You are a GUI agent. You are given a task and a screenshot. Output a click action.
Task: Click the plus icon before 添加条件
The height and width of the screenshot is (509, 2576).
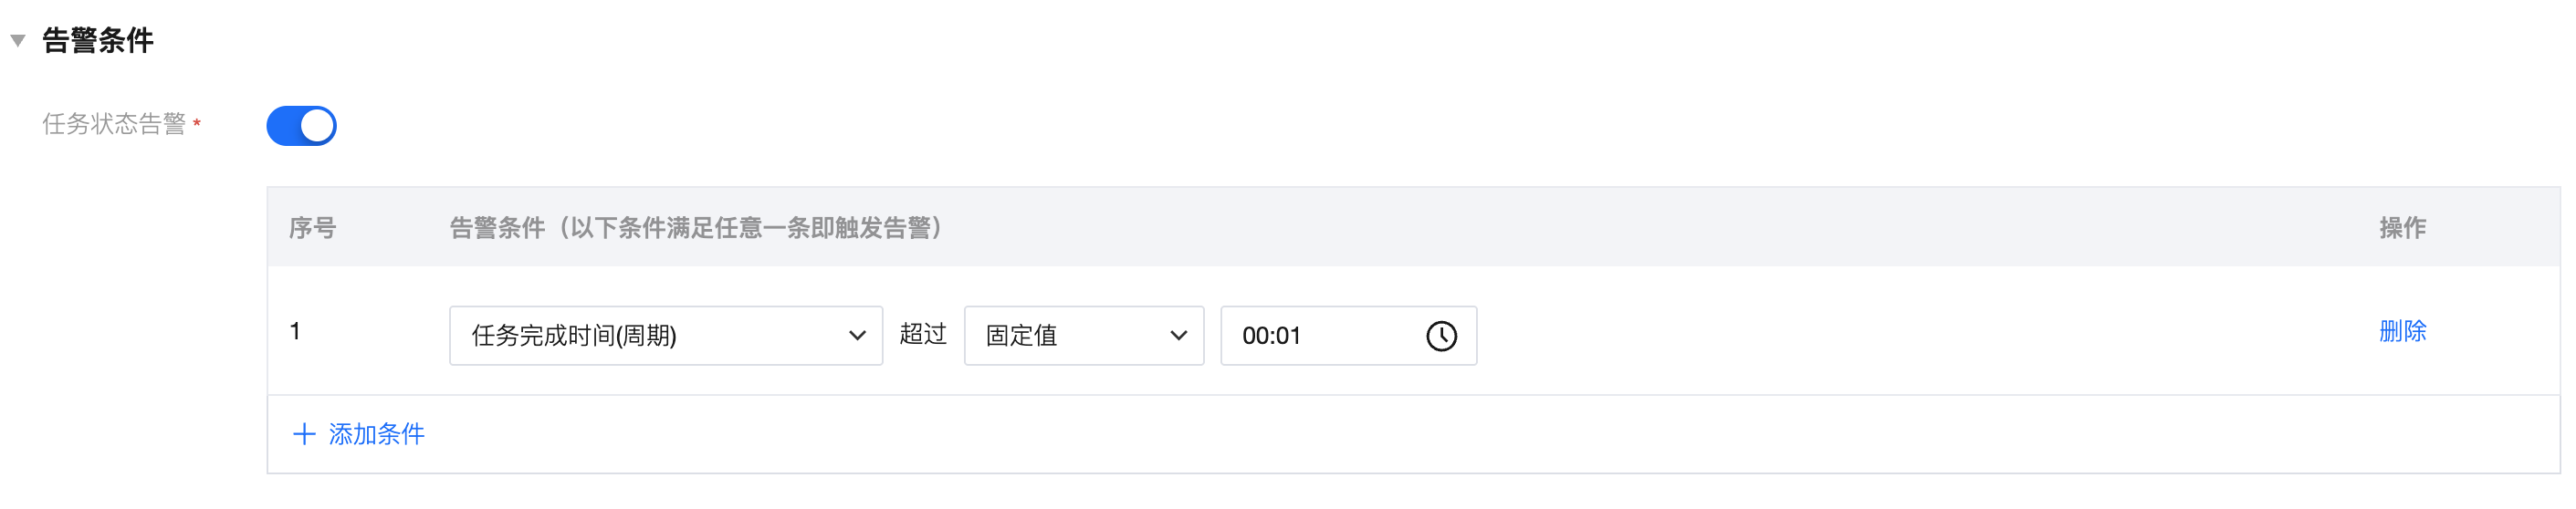pos(304,434)
